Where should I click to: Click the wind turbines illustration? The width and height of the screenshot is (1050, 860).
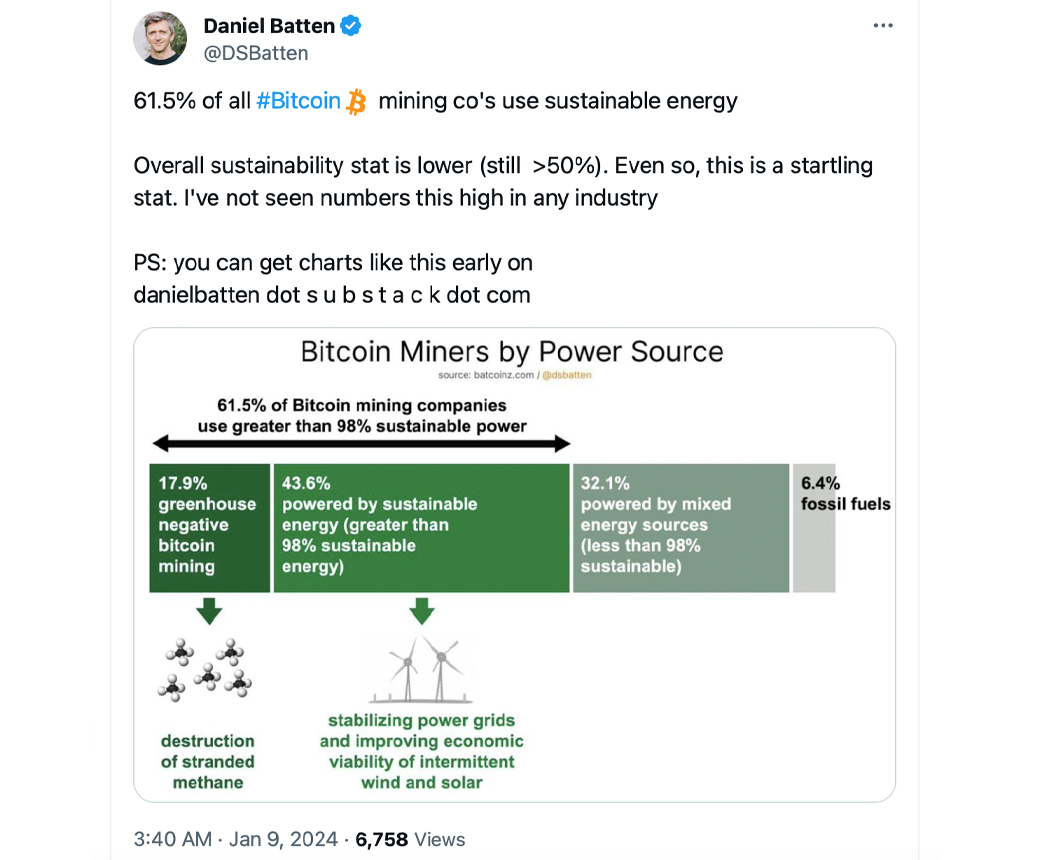[x=422, y=668]
